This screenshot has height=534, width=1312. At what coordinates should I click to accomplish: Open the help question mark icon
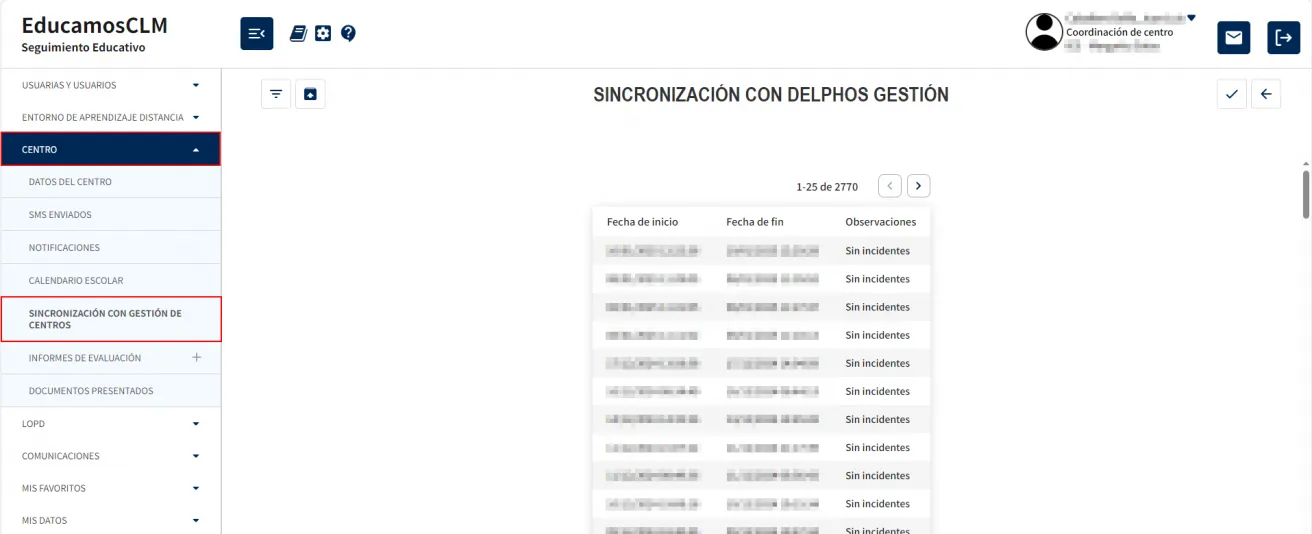pyautogui.click(x=348, y=34)
